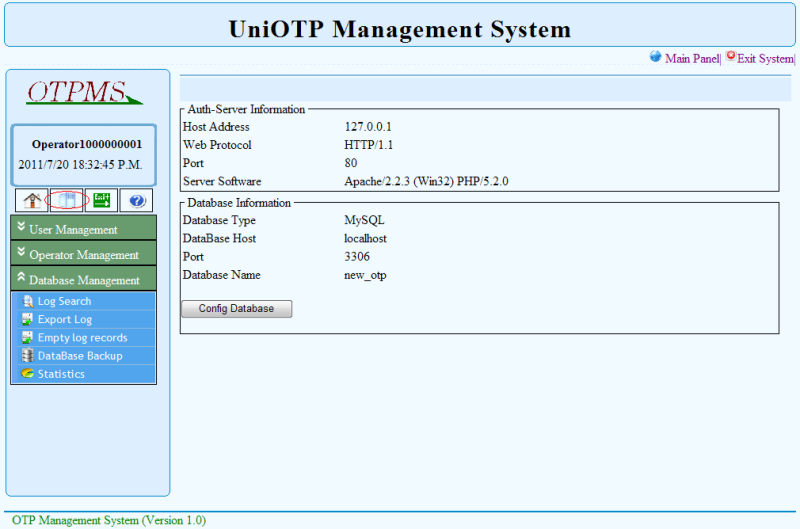The height and width of the screenshot is (529, 800).
Task: Click the DataBase Backup item icon
Action: (x=27, y=356)
